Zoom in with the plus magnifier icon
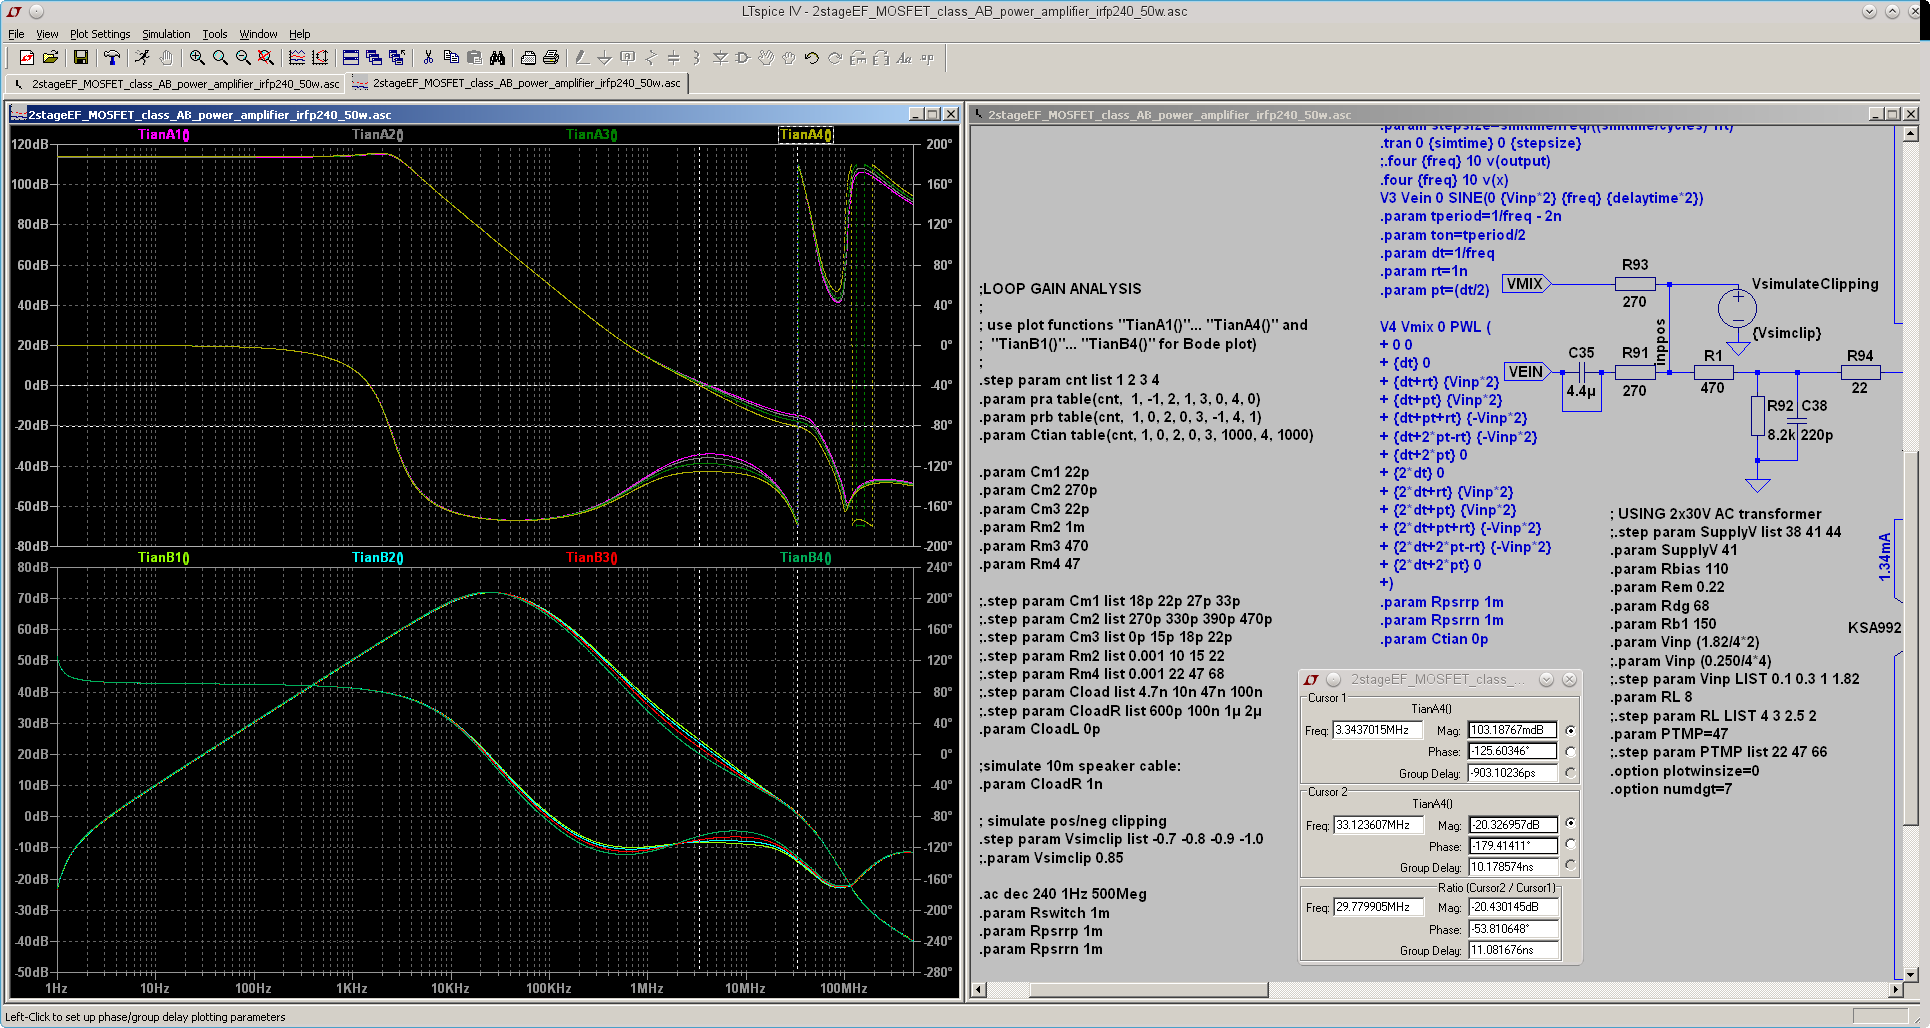This screenshot has height=1028, width=1930. (x=197, y=58)
